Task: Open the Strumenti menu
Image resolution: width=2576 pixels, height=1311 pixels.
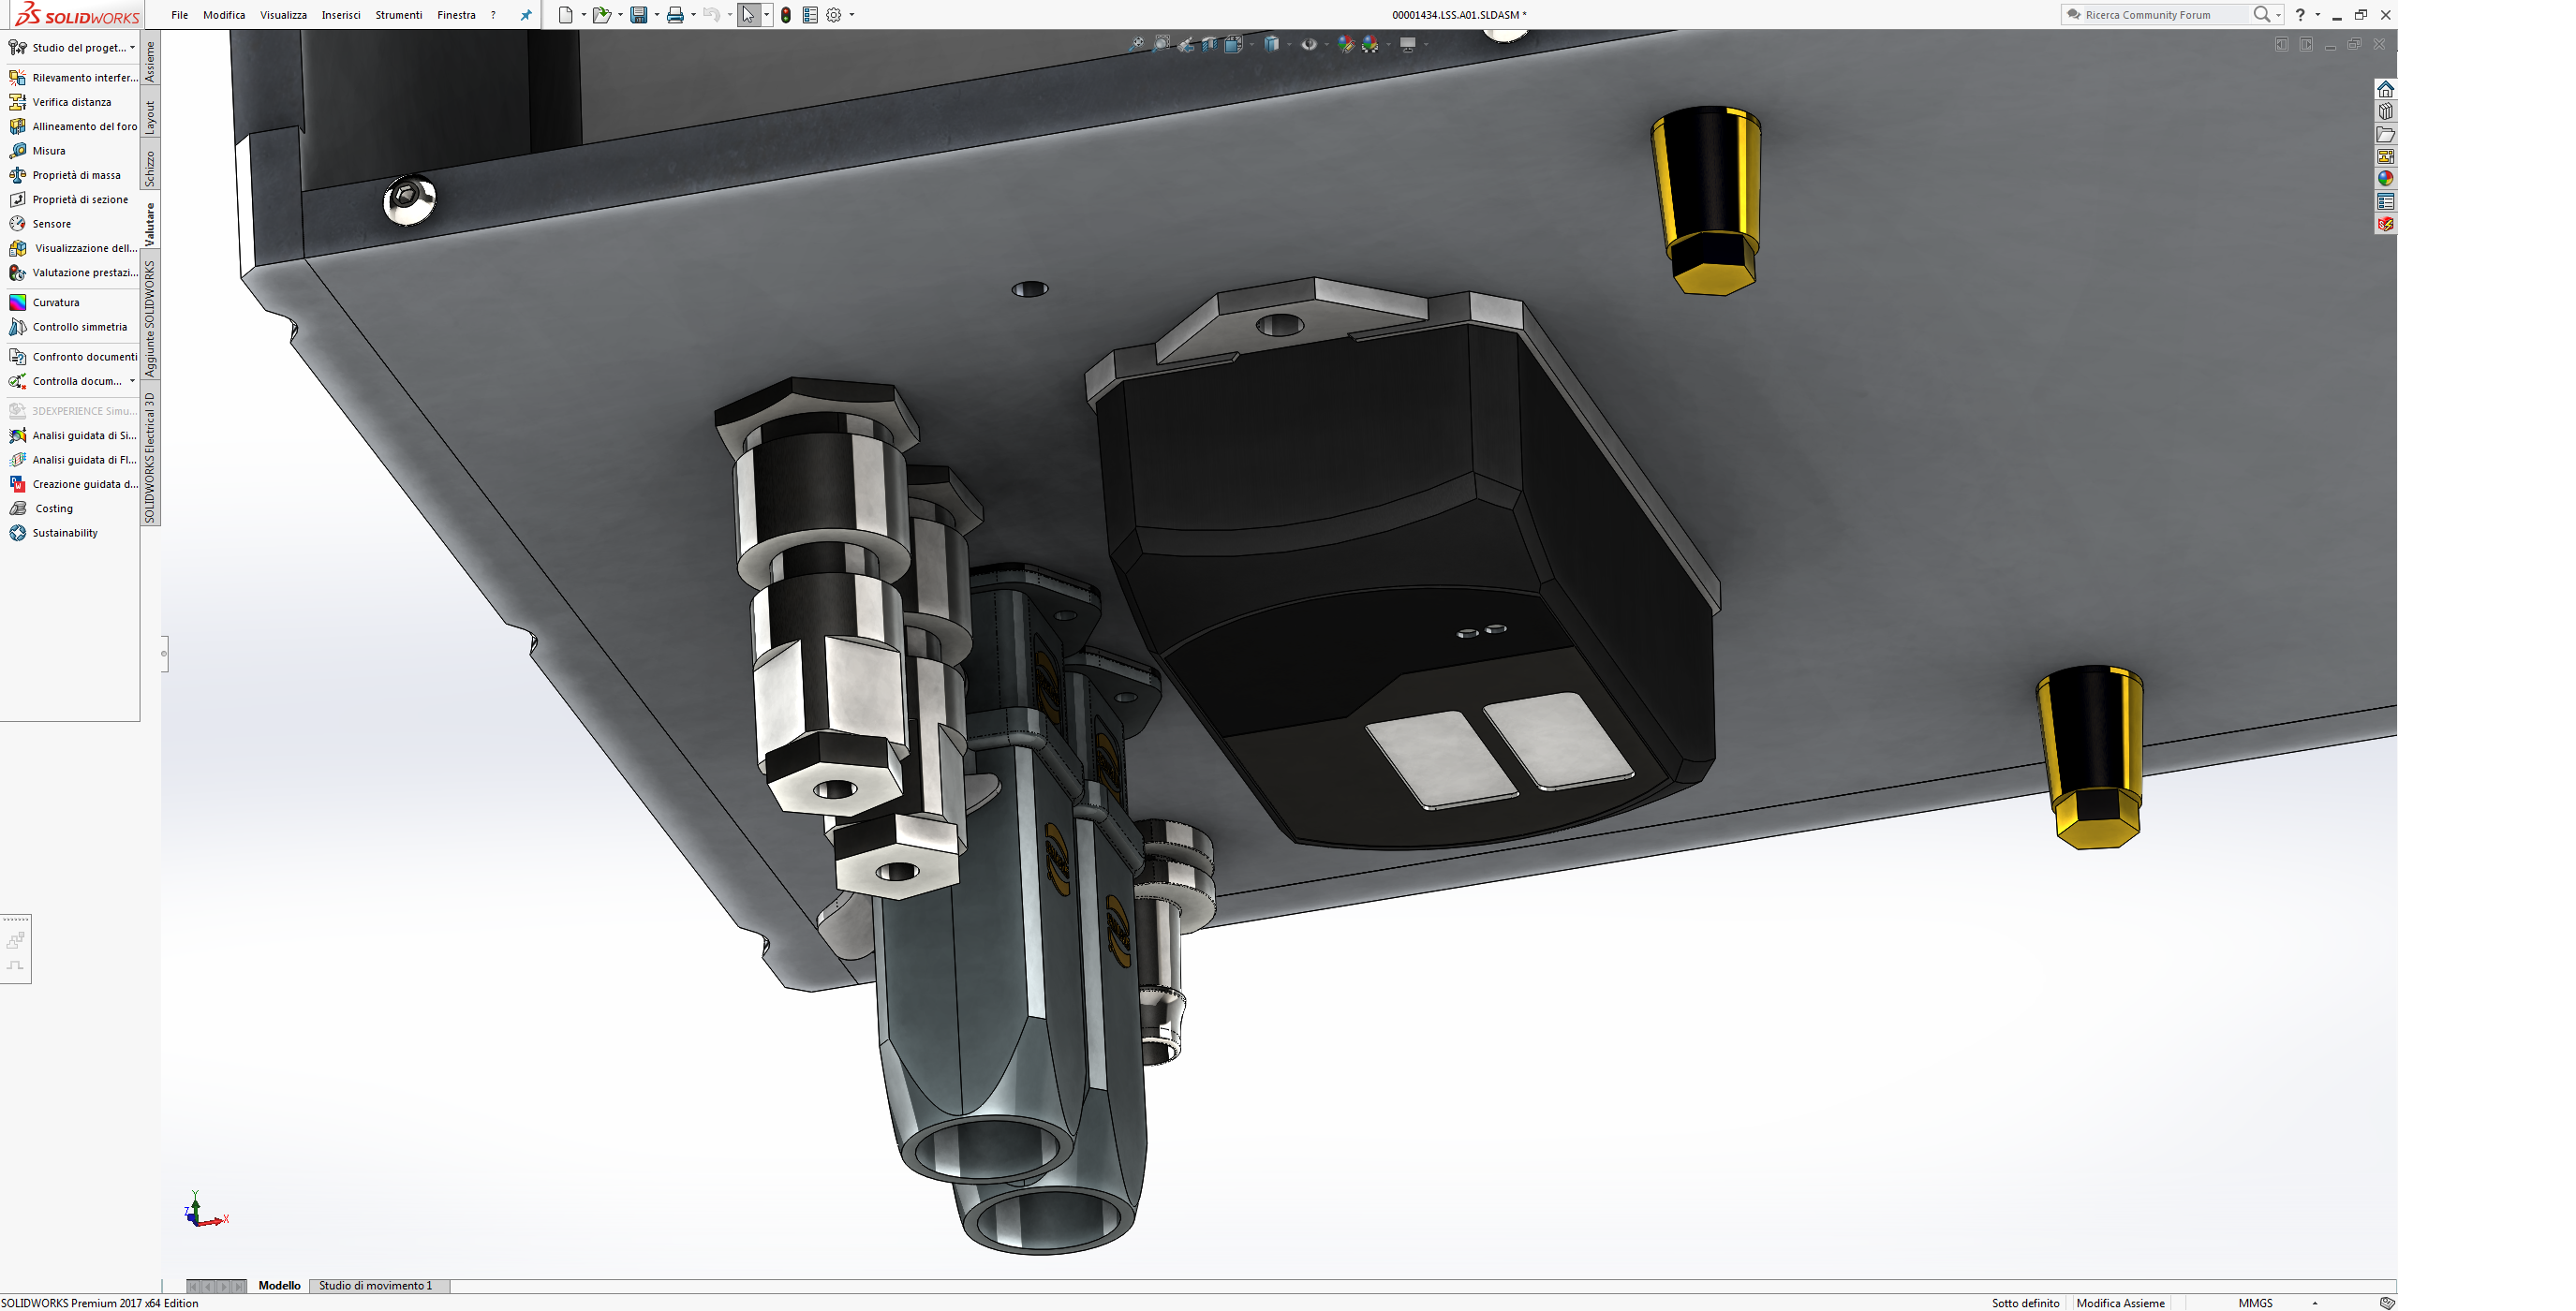Action: coord(399,15)
